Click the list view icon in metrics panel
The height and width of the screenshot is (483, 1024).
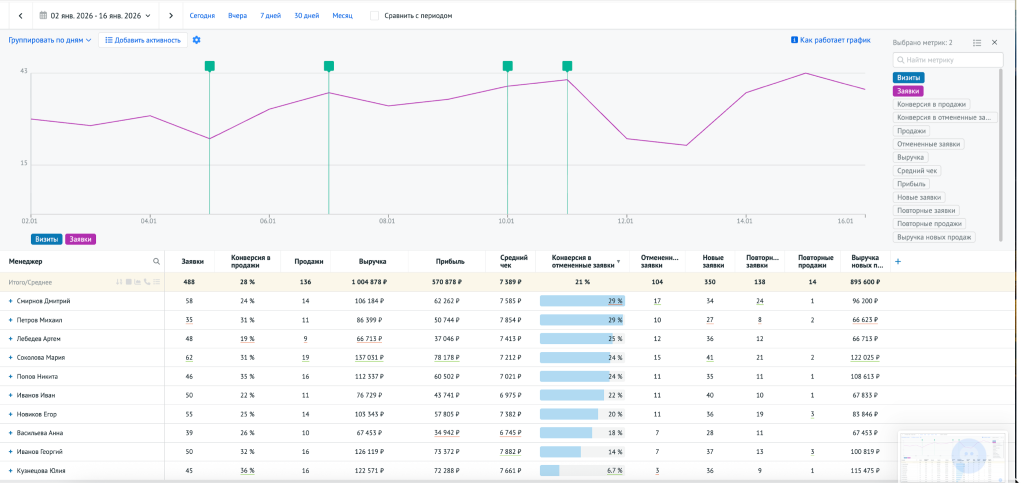pyautogui.click(x=977, y=42)
